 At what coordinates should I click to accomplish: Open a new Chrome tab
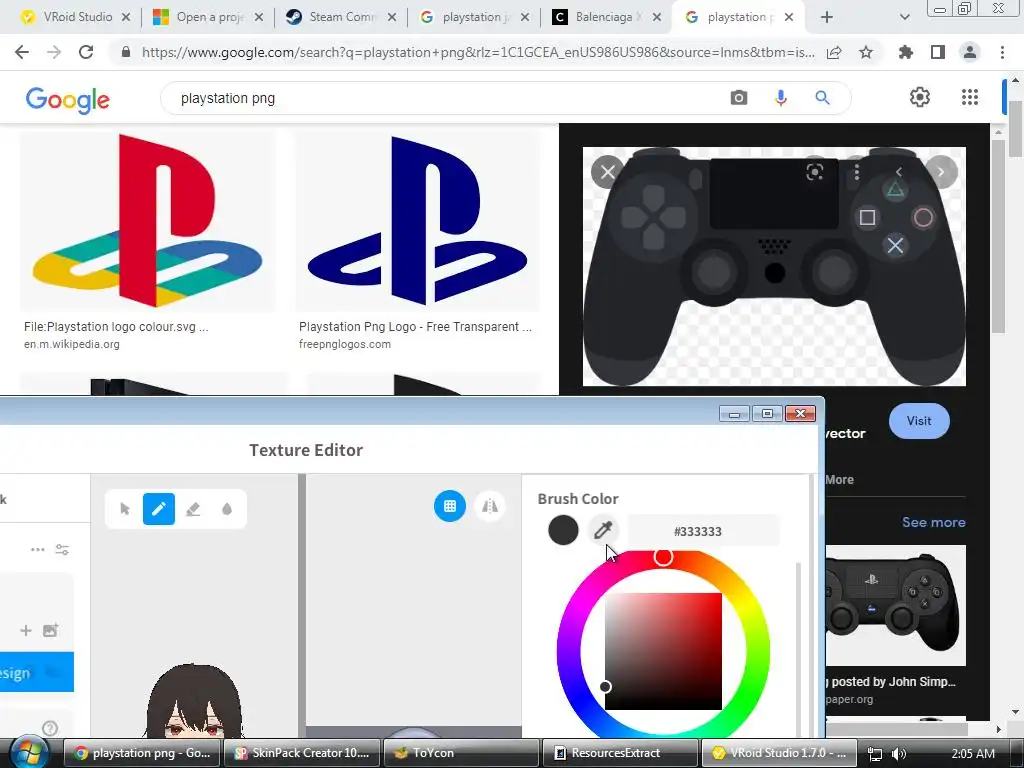click(x=827, y=17)
